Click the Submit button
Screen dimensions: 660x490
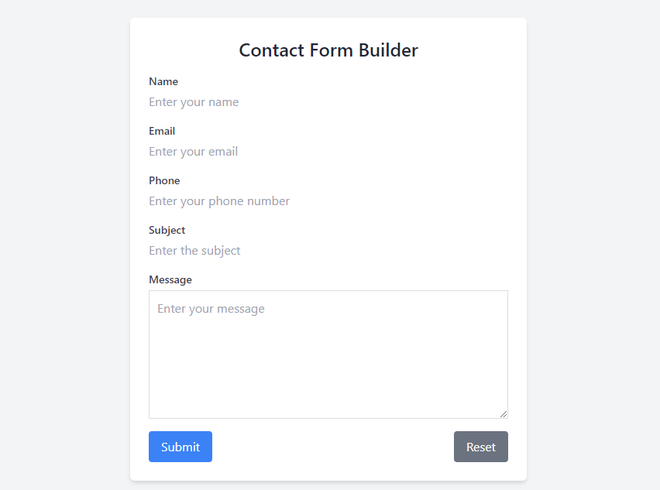[180, 447]
